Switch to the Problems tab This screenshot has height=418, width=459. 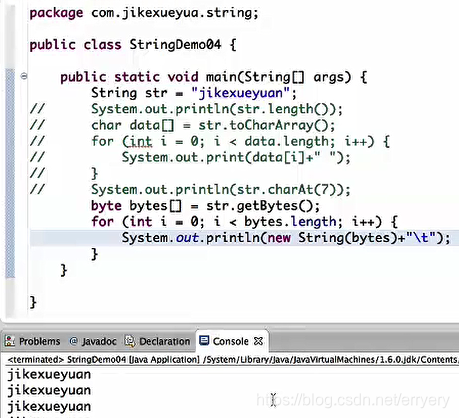32,341
